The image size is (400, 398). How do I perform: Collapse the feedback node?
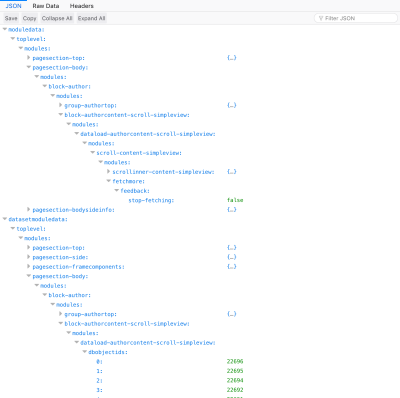click(117, 190)
